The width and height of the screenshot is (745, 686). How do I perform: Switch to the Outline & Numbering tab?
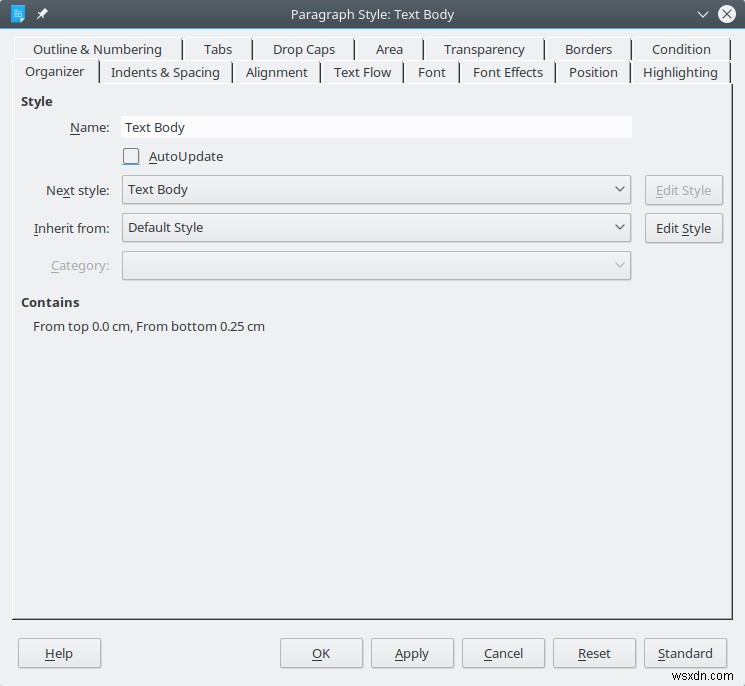click(x=97, y=49)
